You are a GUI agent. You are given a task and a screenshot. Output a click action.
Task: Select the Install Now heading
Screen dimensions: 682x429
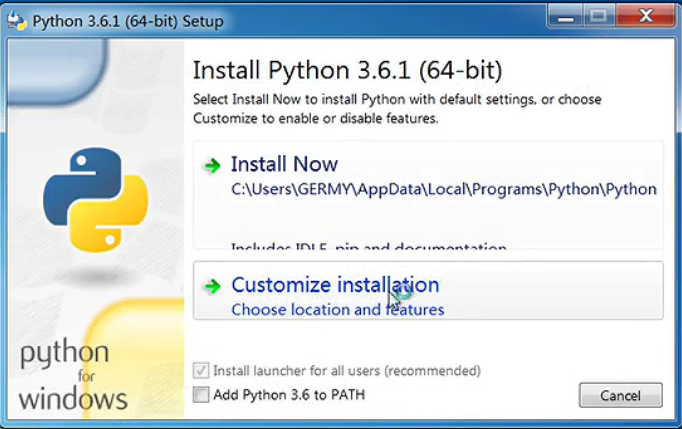coord(284,164)
